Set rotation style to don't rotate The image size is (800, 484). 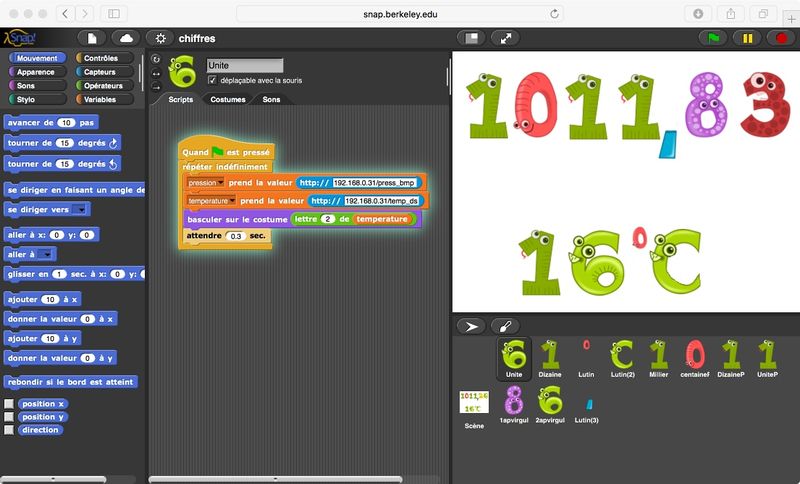point(156,87)
